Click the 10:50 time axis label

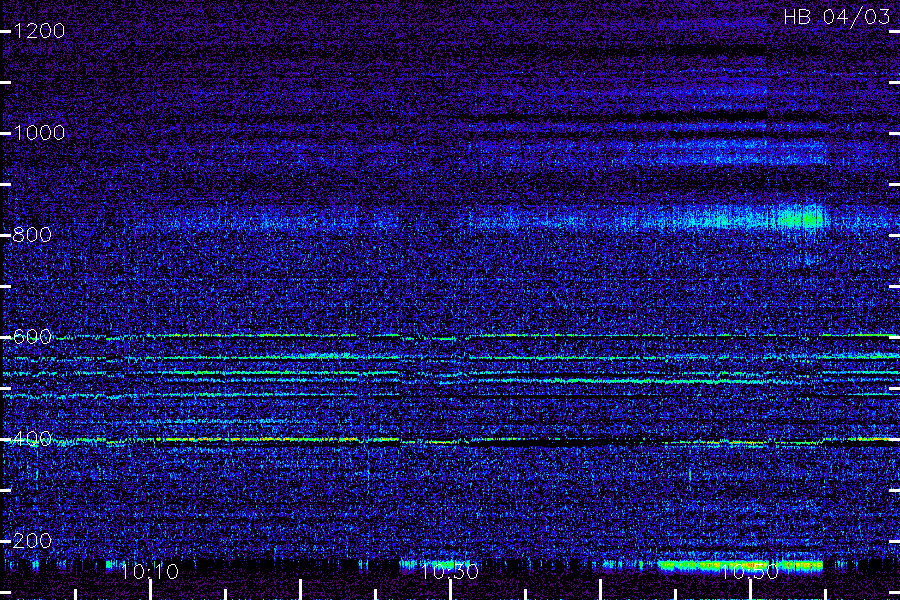click(750, 571)
